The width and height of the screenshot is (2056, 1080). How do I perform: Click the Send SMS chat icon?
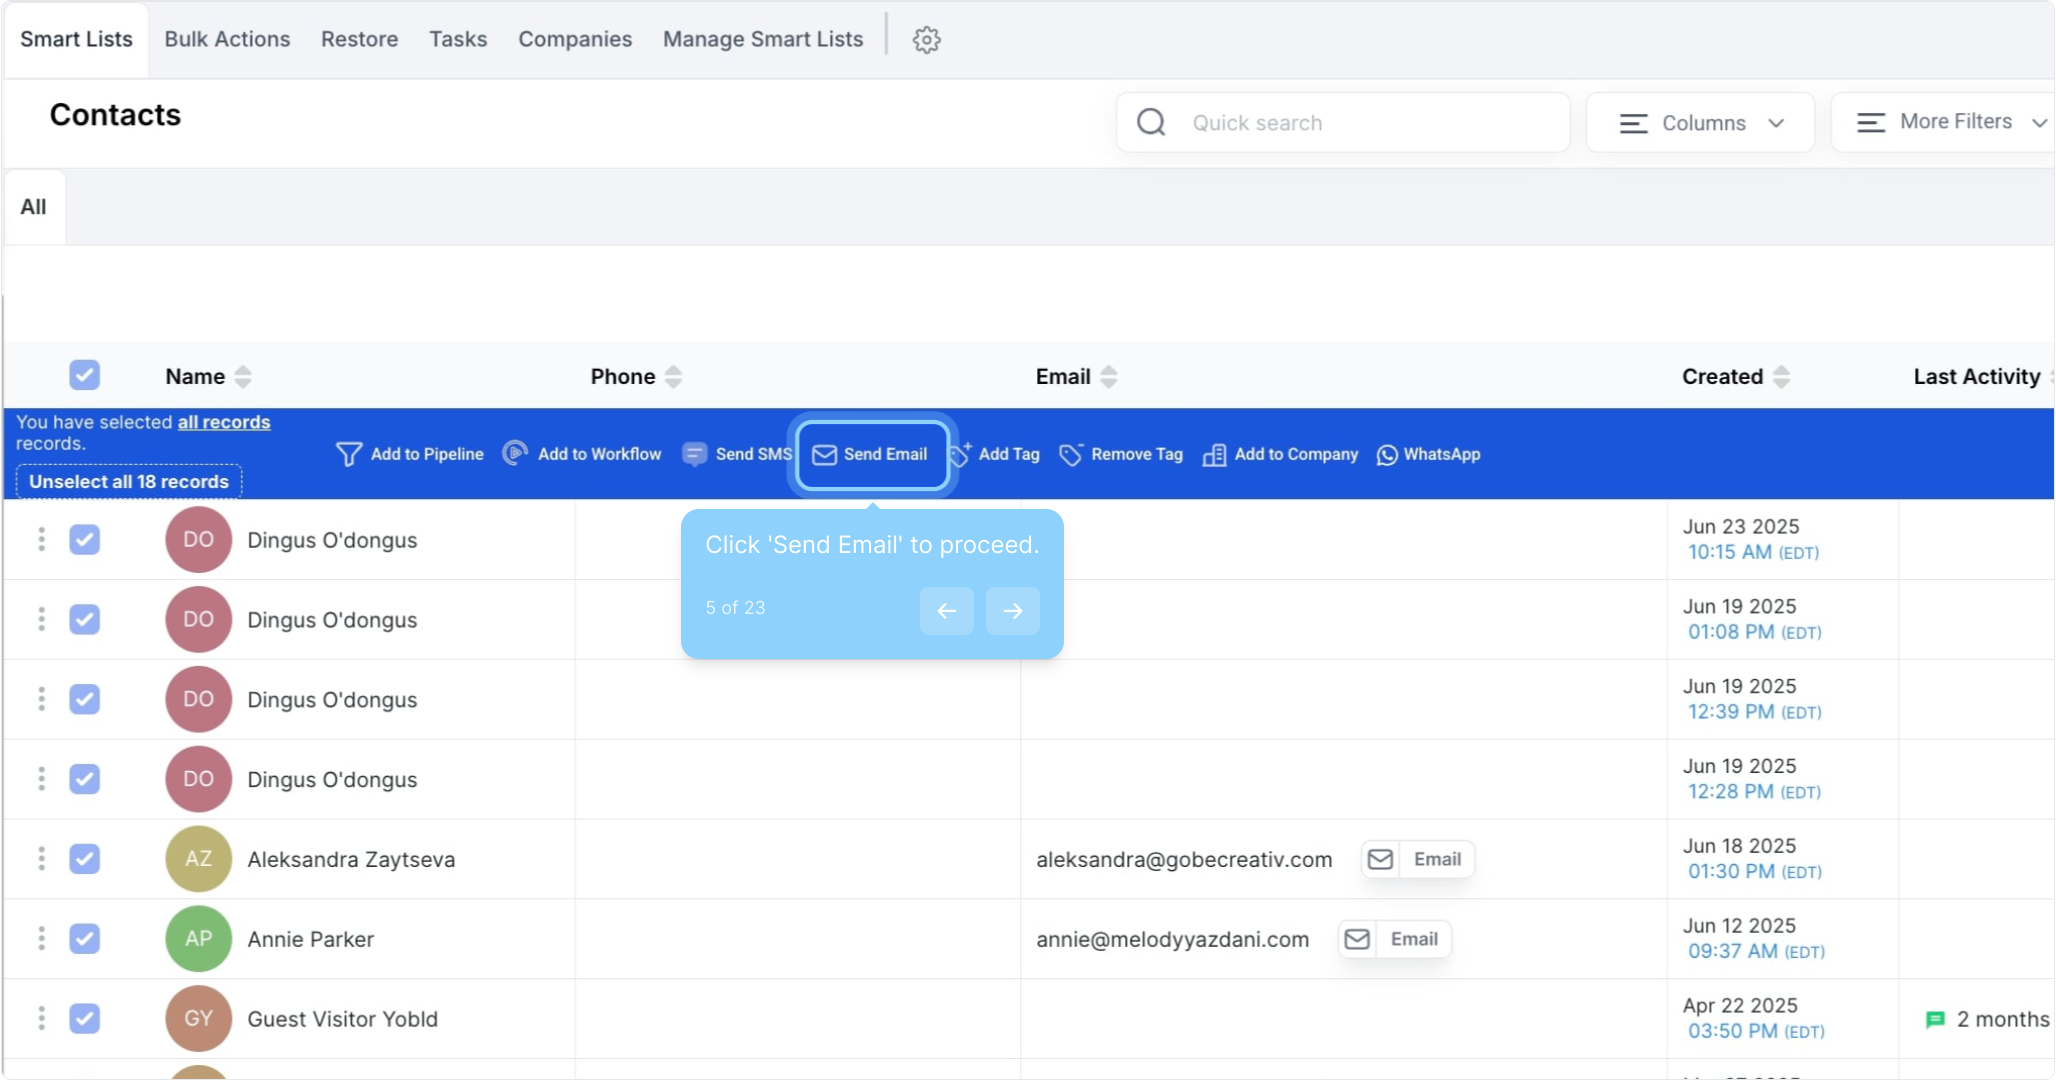point(694,454)
